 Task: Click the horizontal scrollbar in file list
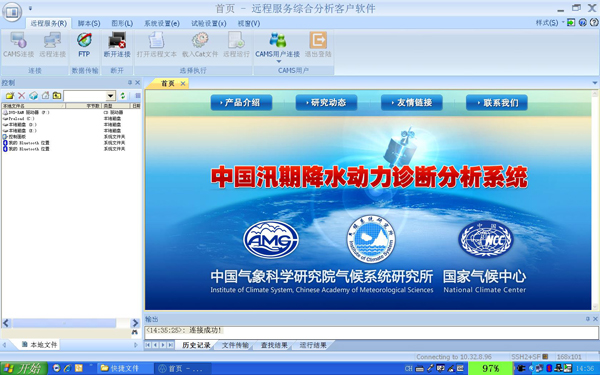(x=70, y=323)
